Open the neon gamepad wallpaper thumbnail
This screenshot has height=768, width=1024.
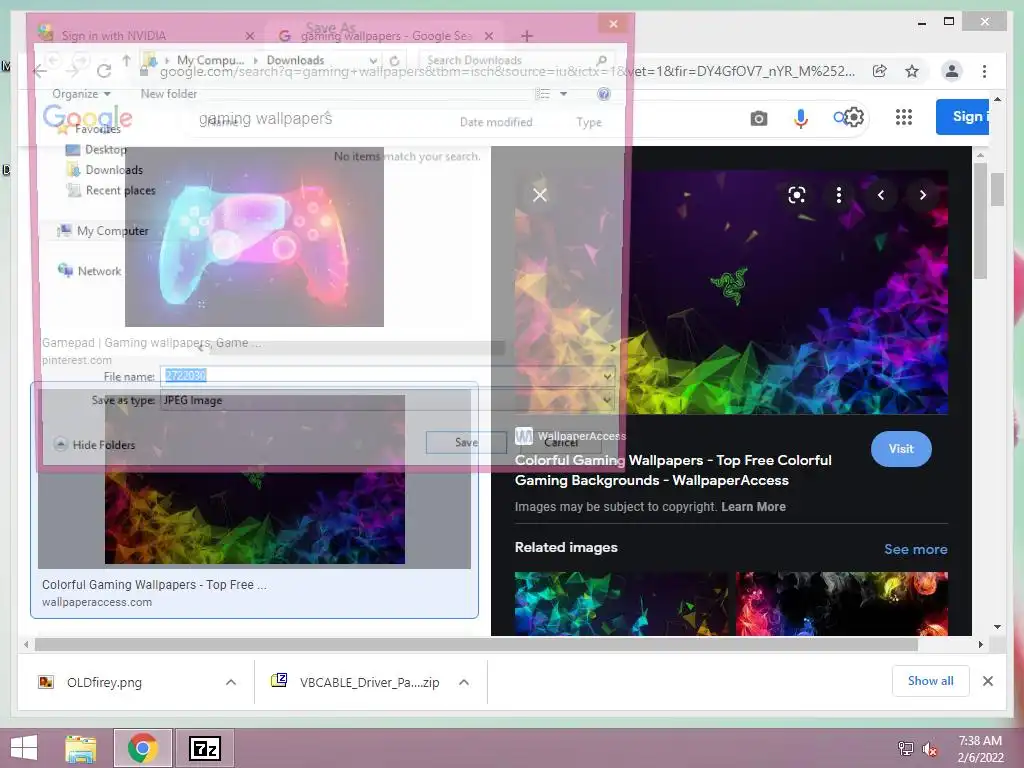(x=254, y=236)
